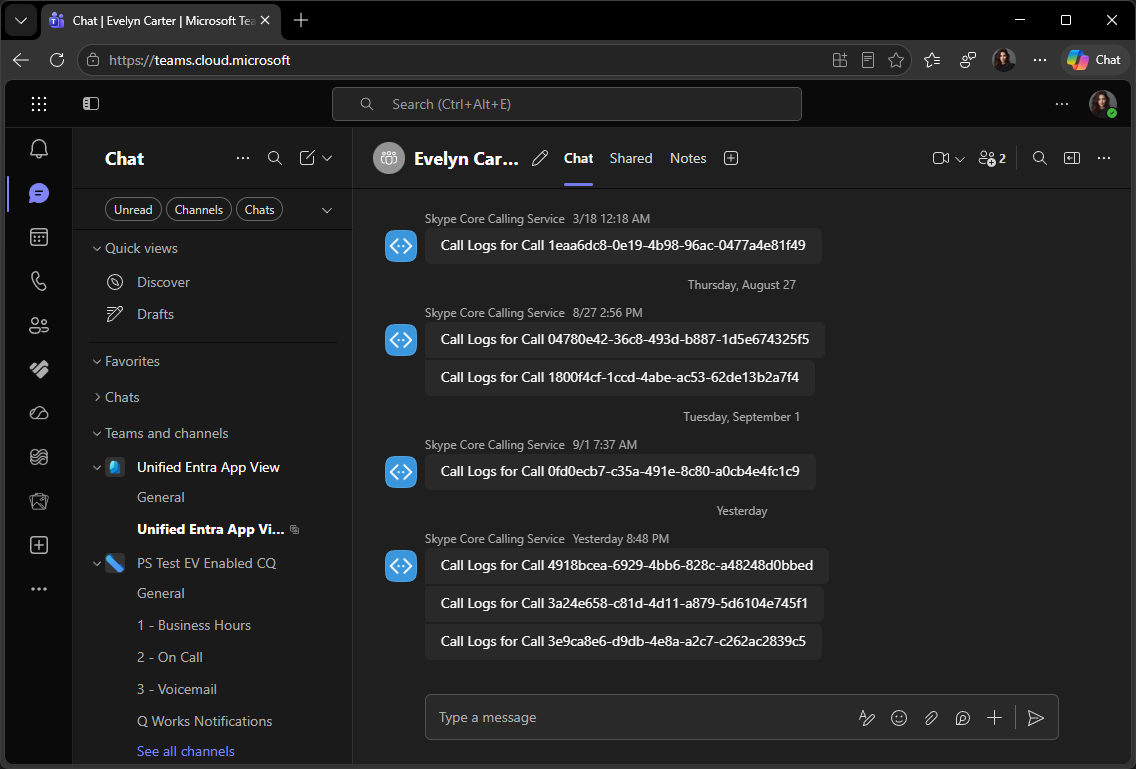
Task: Open the 1 - Business Hours channel
Action: click(193, 625)
